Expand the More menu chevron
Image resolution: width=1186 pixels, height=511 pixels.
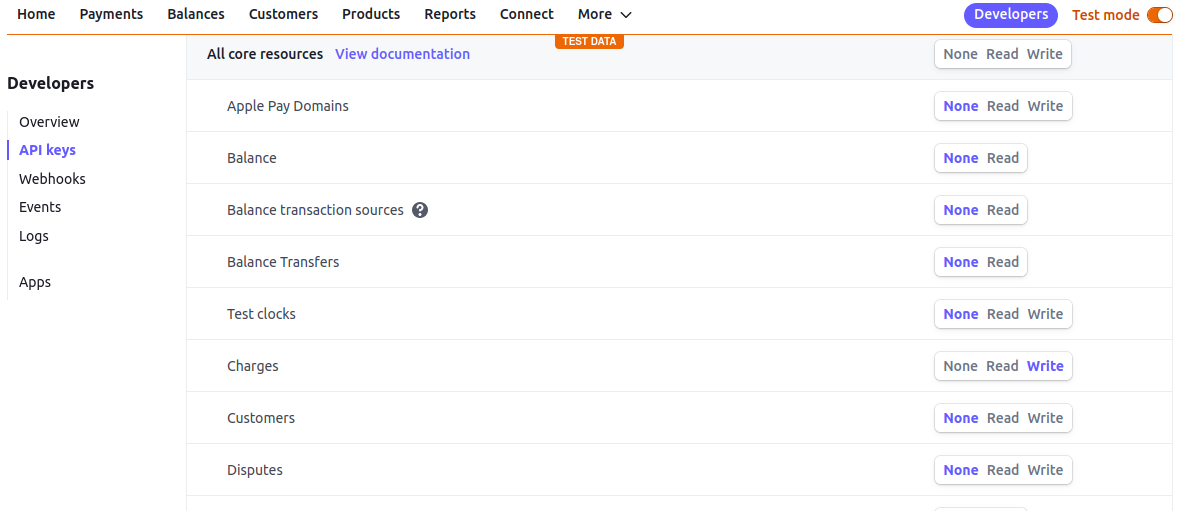pos(626,14)
